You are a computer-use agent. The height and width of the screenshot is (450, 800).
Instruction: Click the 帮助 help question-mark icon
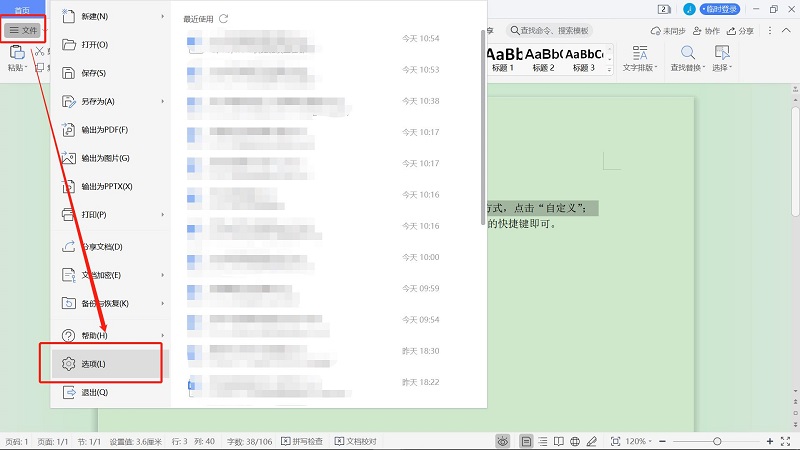click(x=68, y=335)
